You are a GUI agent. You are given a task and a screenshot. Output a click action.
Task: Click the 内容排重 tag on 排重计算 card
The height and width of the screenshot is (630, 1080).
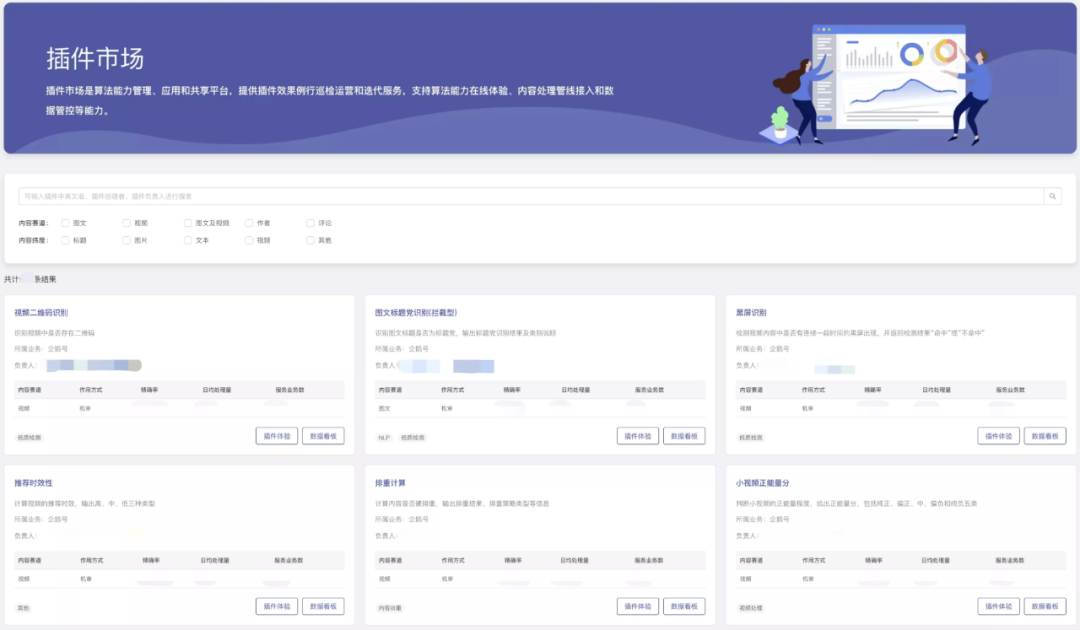point(390,609)
